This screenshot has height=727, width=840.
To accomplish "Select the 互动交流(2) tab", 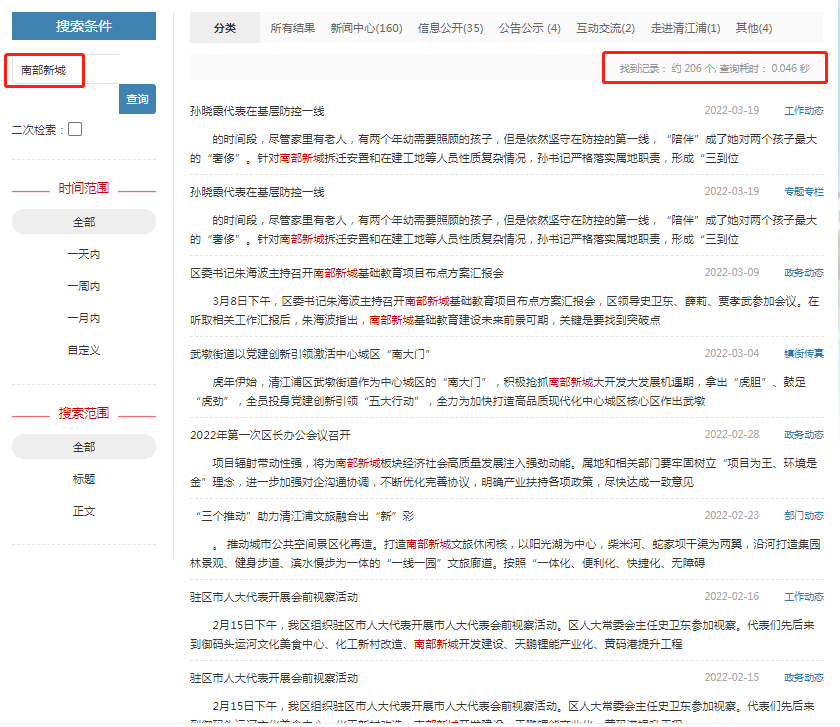I will (605, 28).
